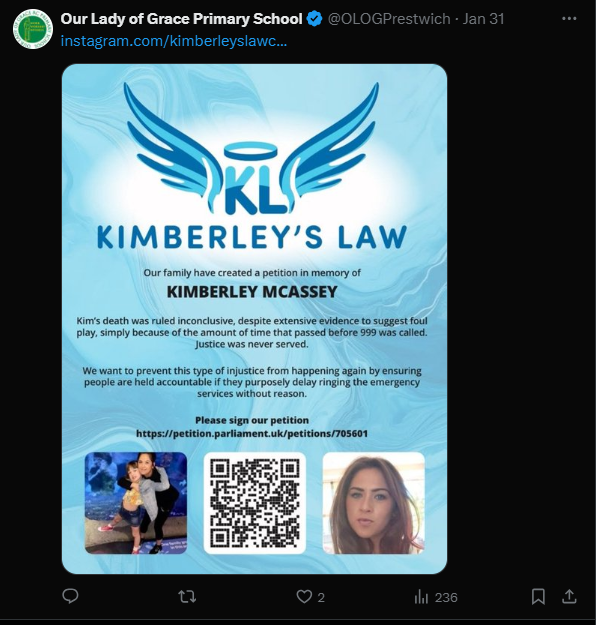Open the three-dot more options menu
This screenshot has height=625, width=596.
(x=569, y=19)
